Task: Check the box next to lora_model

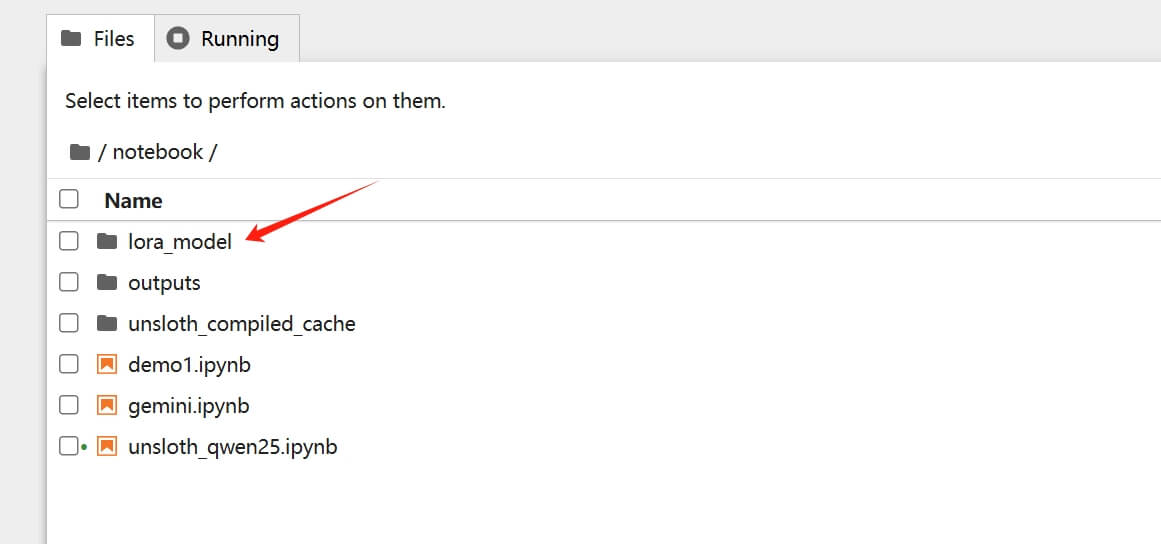Action: pos(69,241)
